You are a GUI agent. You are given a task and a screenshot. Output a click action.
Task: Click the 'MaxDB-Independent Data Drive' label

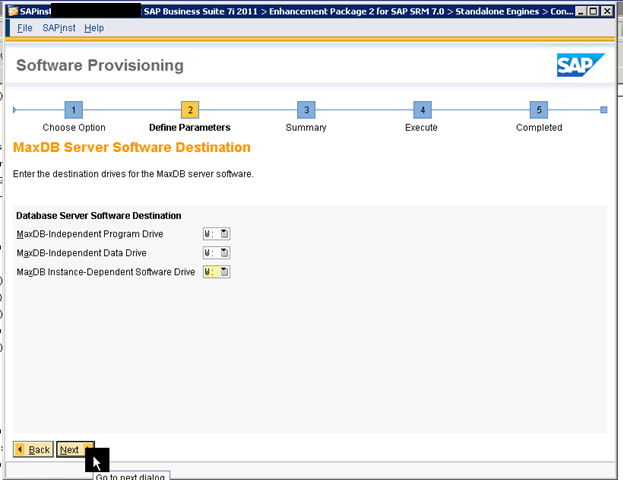pyautogui.click(x=81, y=253)
